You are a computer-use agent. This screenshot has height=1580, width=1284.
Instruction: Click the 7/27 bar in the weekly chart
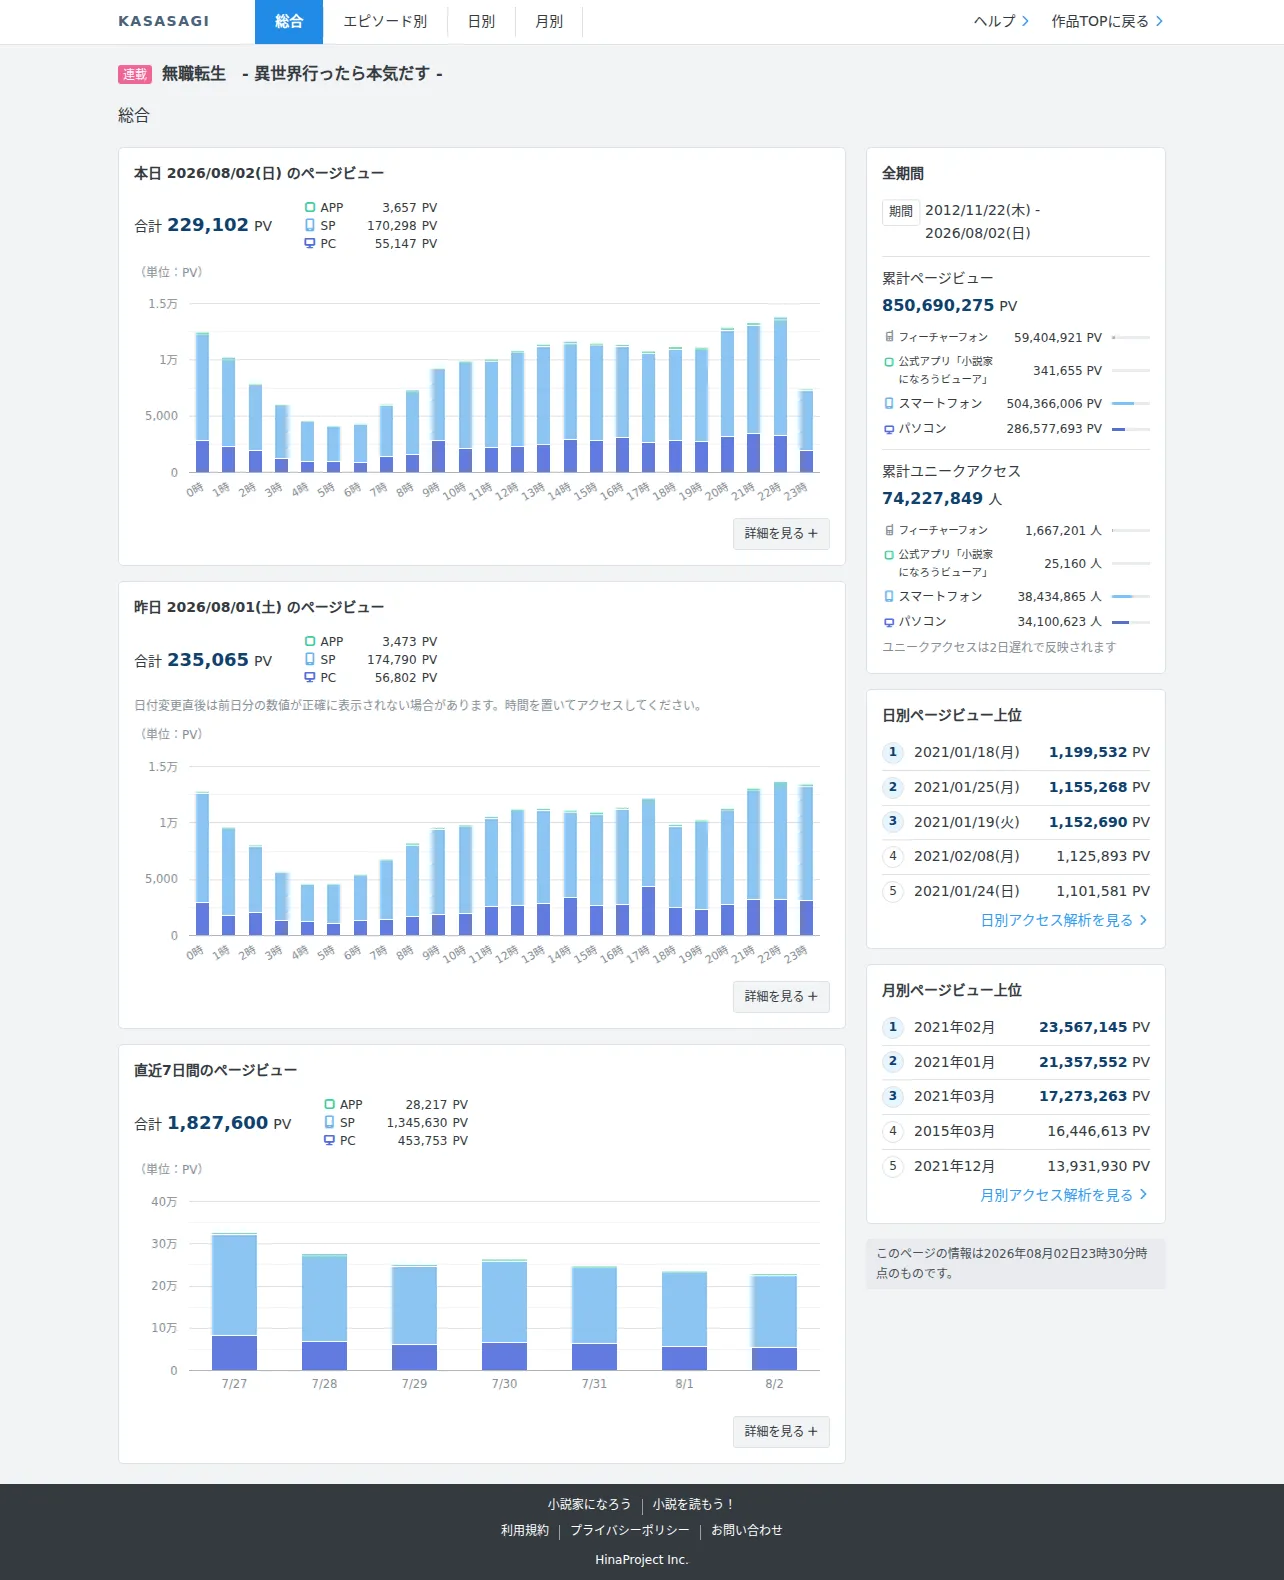pyautogui.click(x=234, y=1302)
